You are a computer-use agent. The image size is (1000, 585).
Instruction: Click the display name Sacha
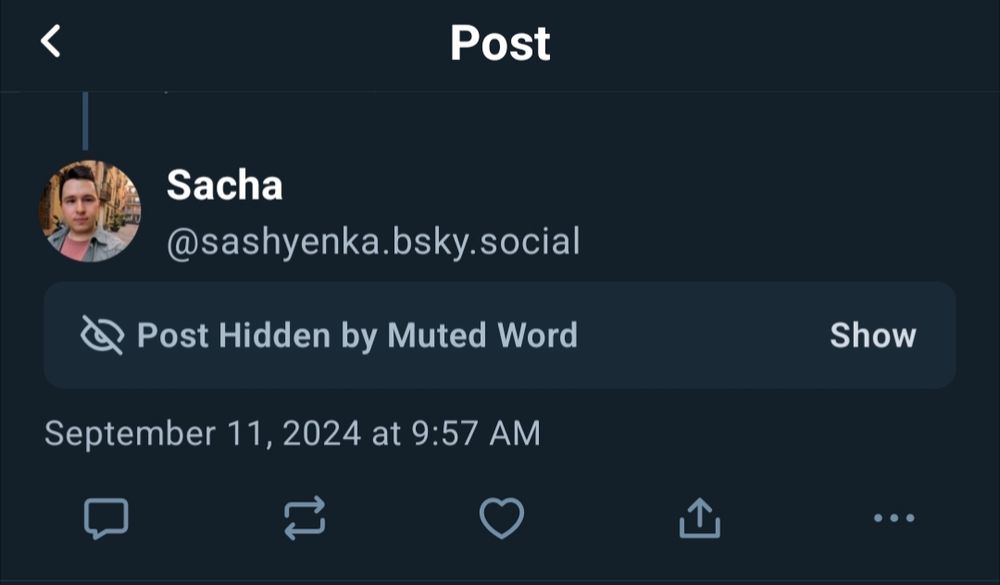tap(222, 184)
